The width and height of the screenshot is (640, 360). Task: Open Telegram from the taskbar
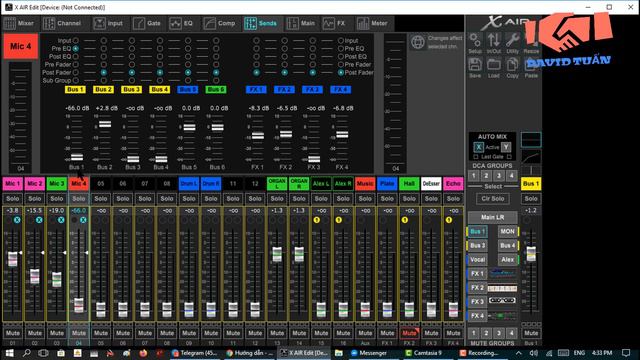(x=194, y=353)
